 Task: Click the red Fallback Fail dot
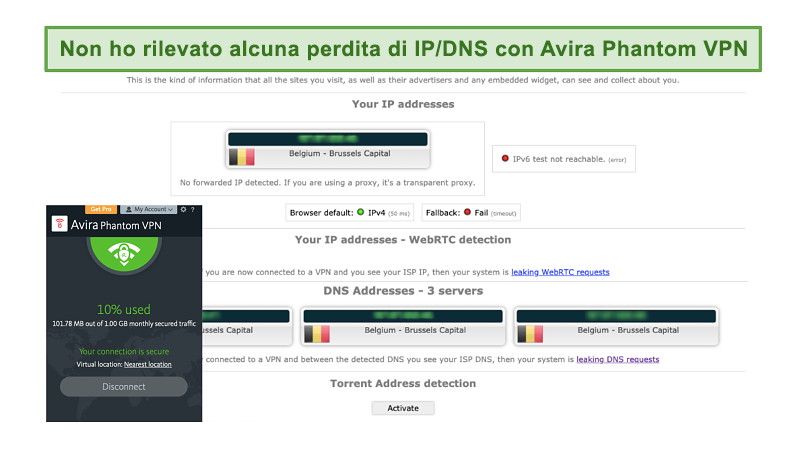tap(467, 212)
